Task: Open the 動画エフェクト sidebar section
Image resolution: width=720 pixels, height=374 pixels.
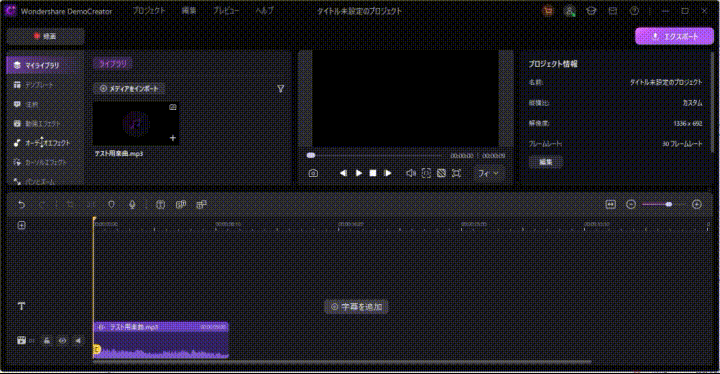Action: tap(45, 124)
